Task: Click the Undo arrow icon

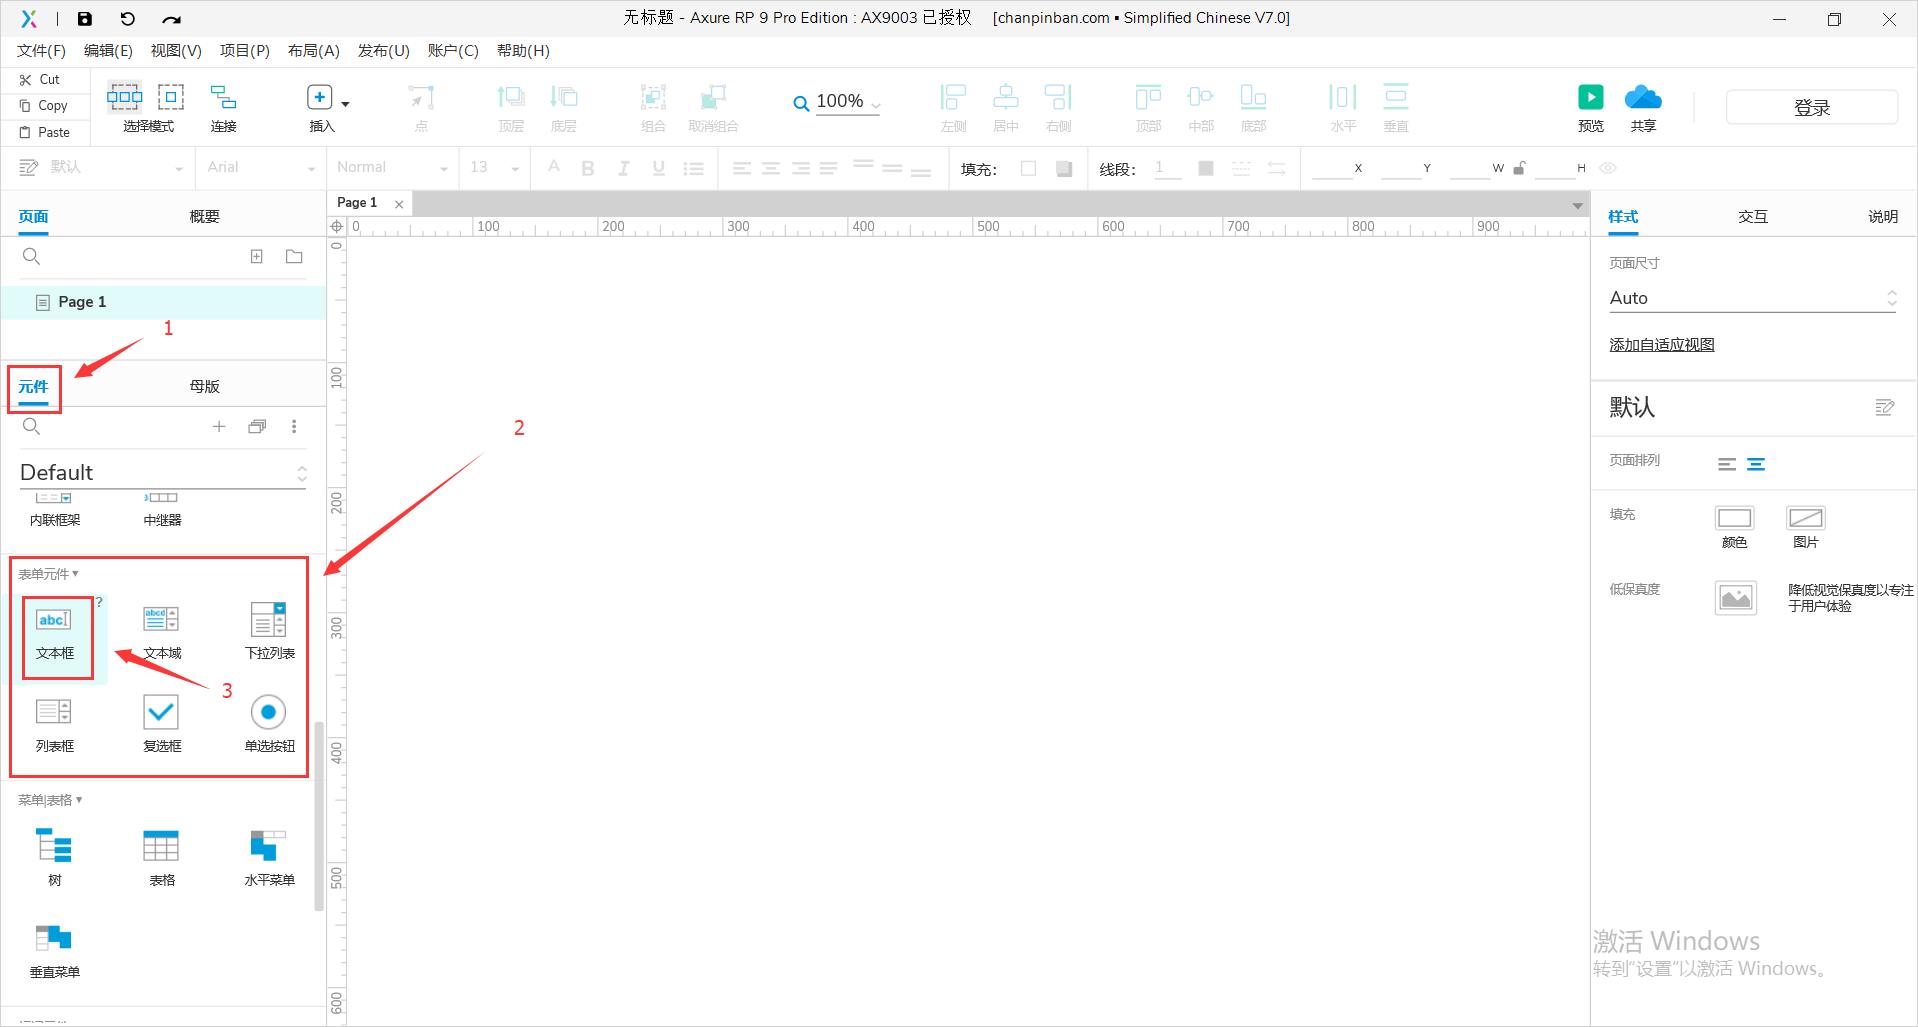Action: coord(128,19)
